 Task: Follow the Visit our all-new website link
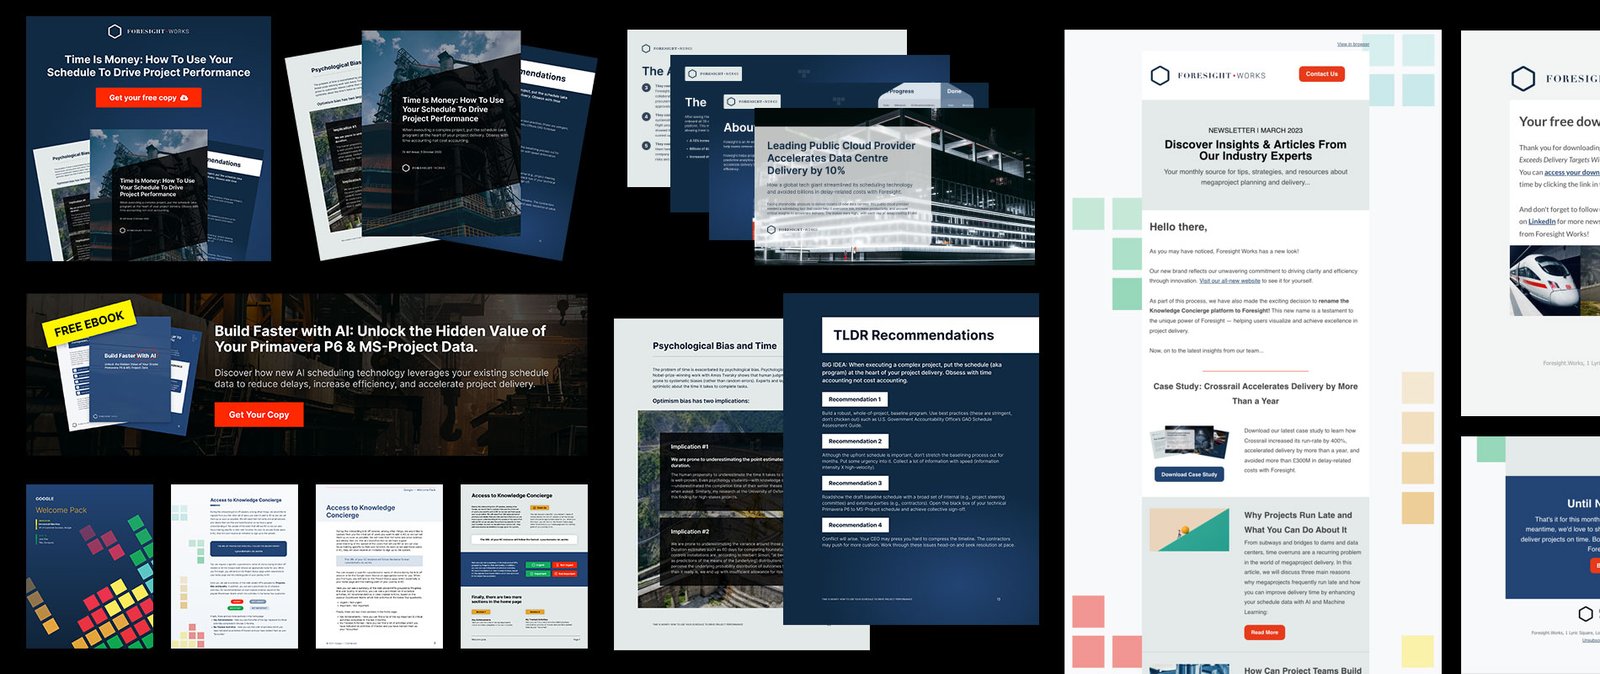point(1230,281)
